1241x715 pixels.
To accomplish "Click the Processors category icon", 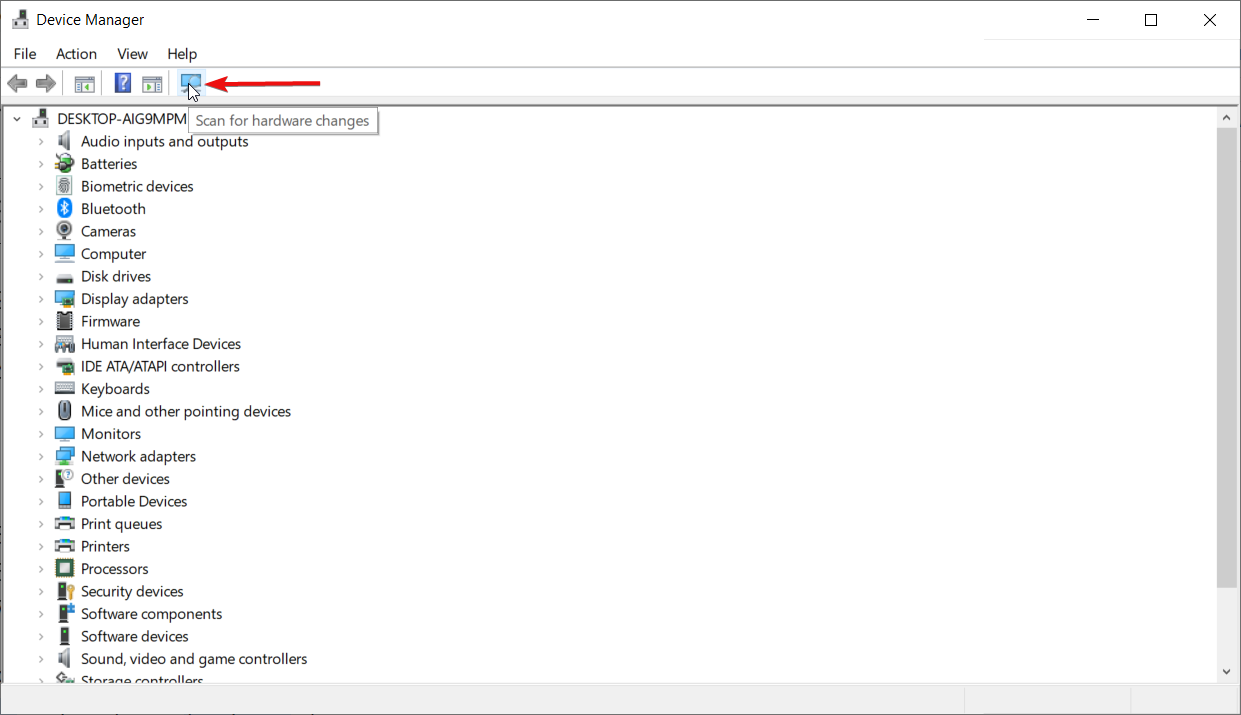I will click(x=65, y=569).
